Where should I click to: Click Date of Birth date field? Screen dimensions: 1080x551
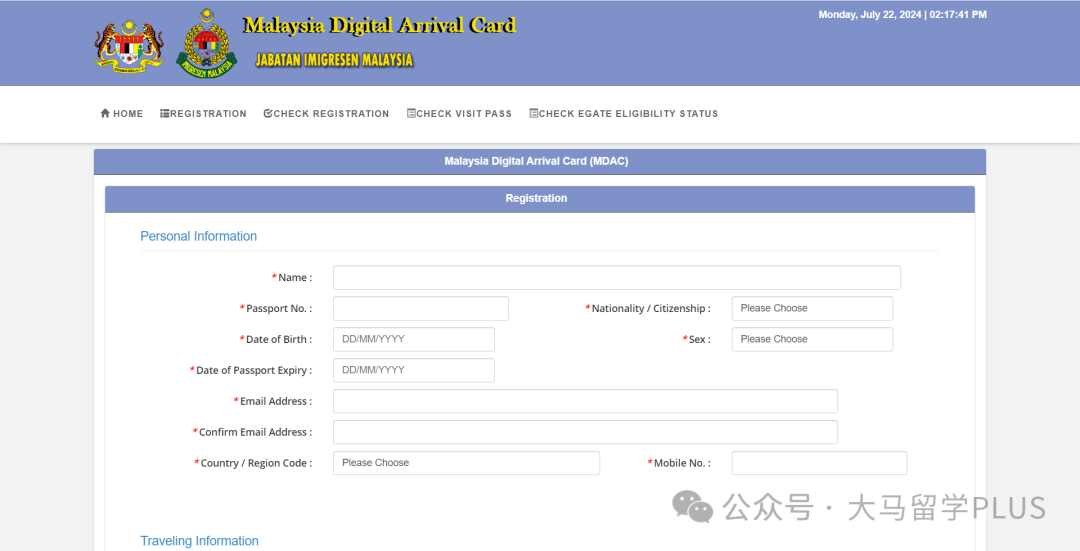click(414, 340)
